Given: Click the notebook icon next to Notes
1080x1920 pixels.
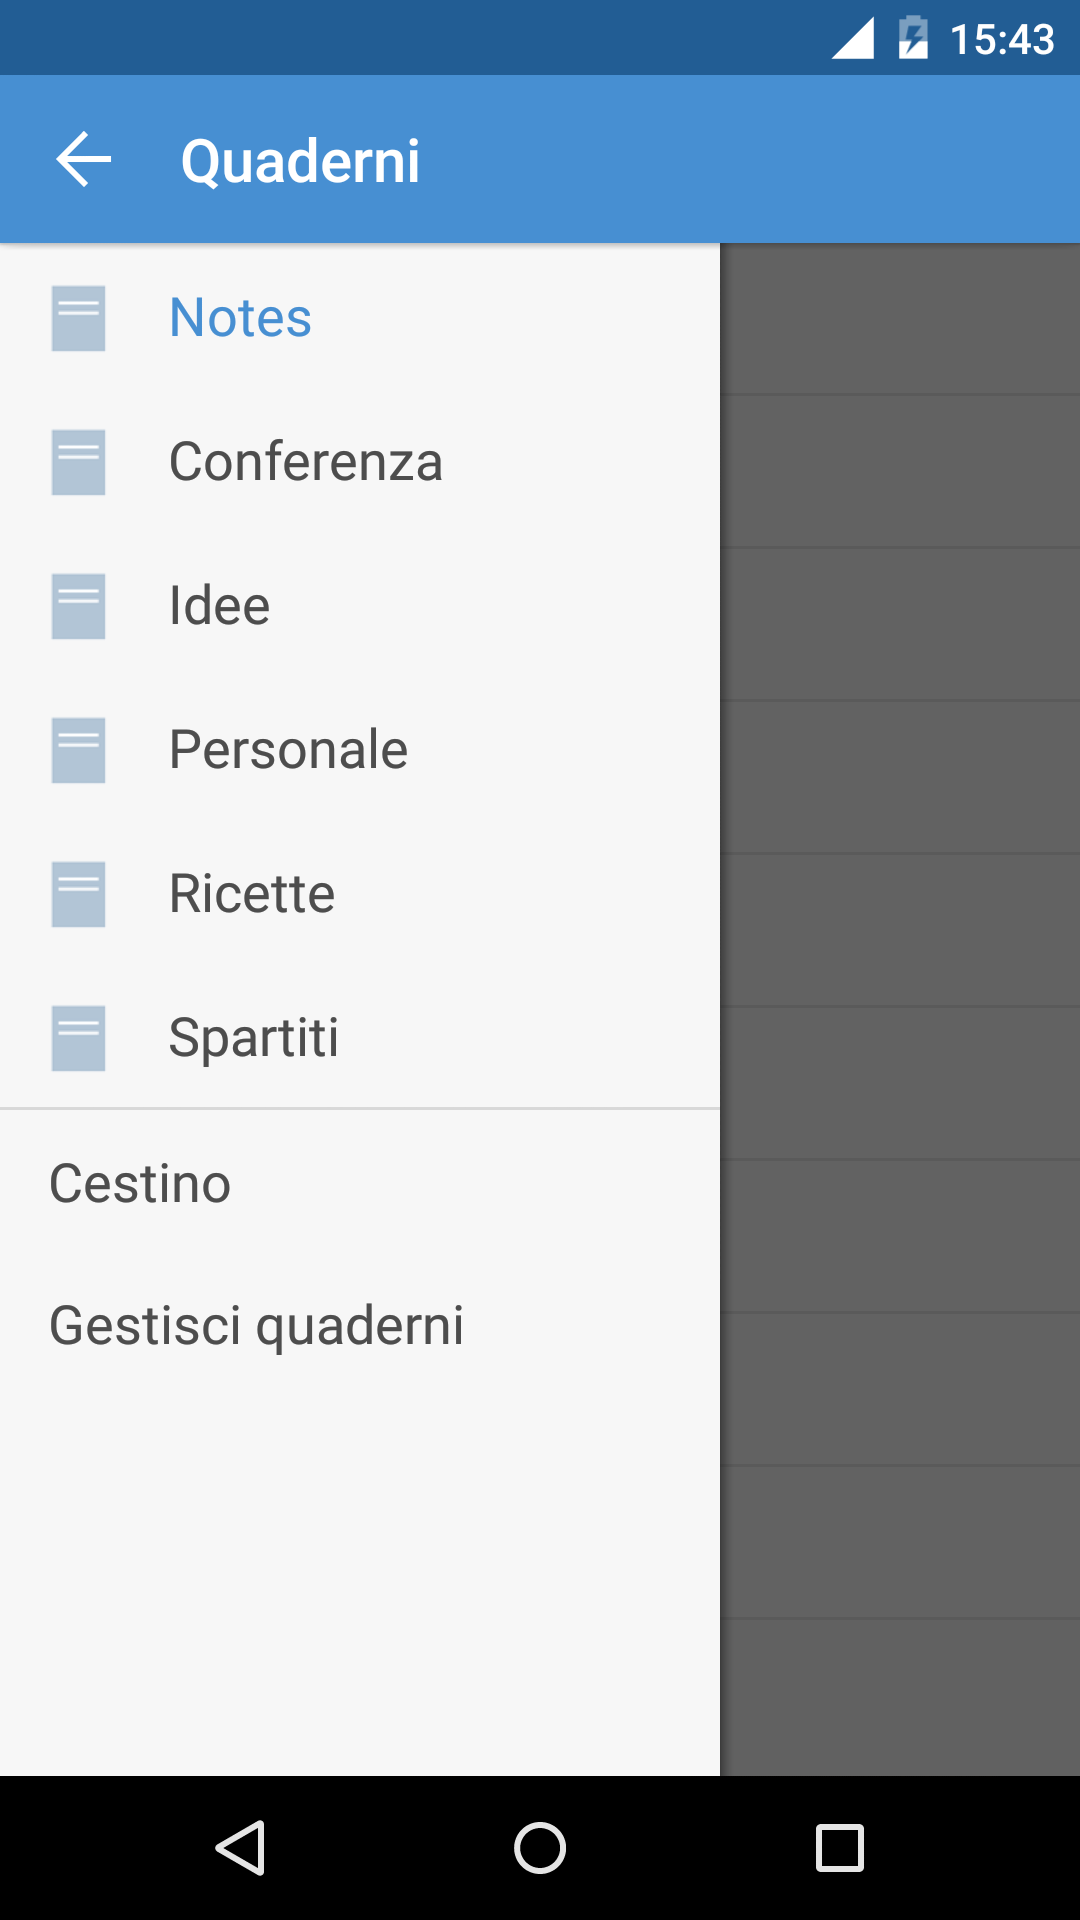Looking at the screenshot, I should (78, 318).
